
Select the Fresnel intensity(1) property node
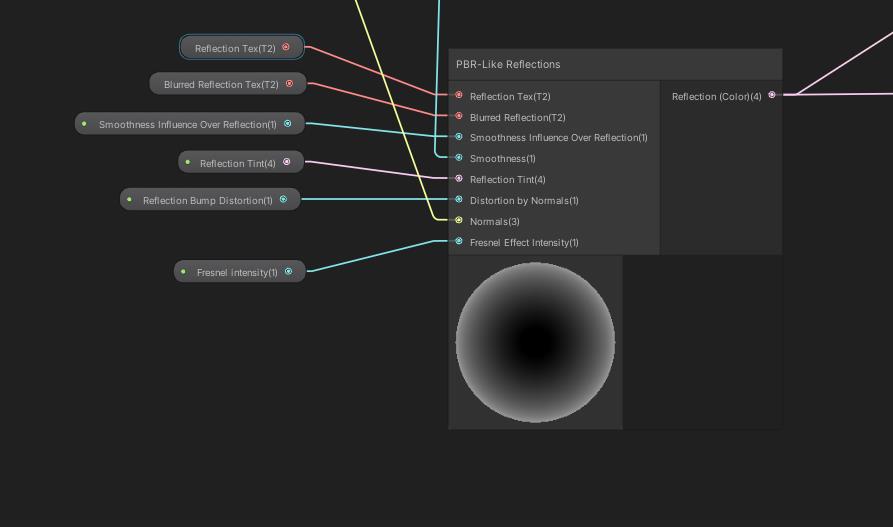click(240, 272)
